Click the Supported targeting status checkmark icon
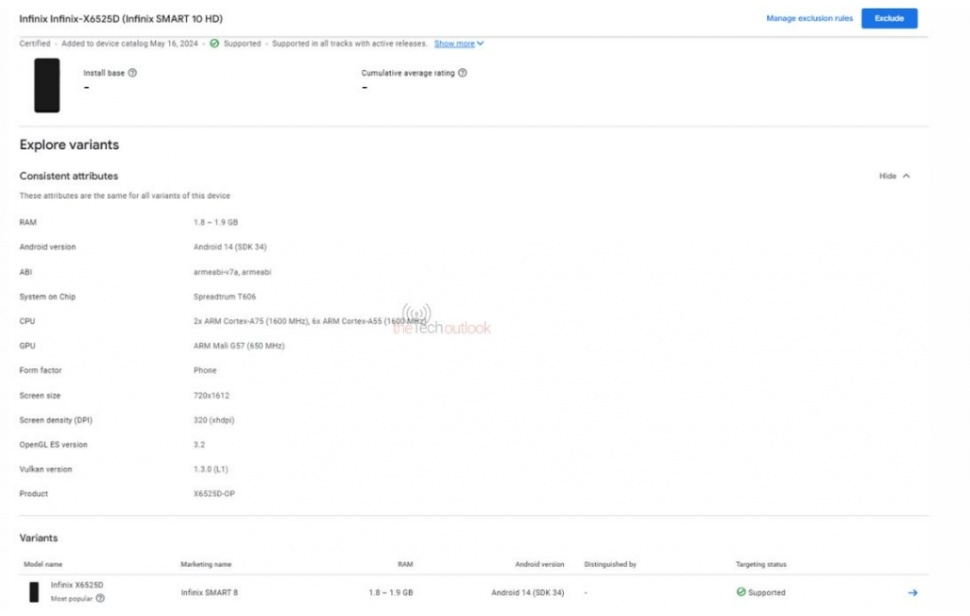This screenshot has width=970, height=616. [x=741, y=592]
